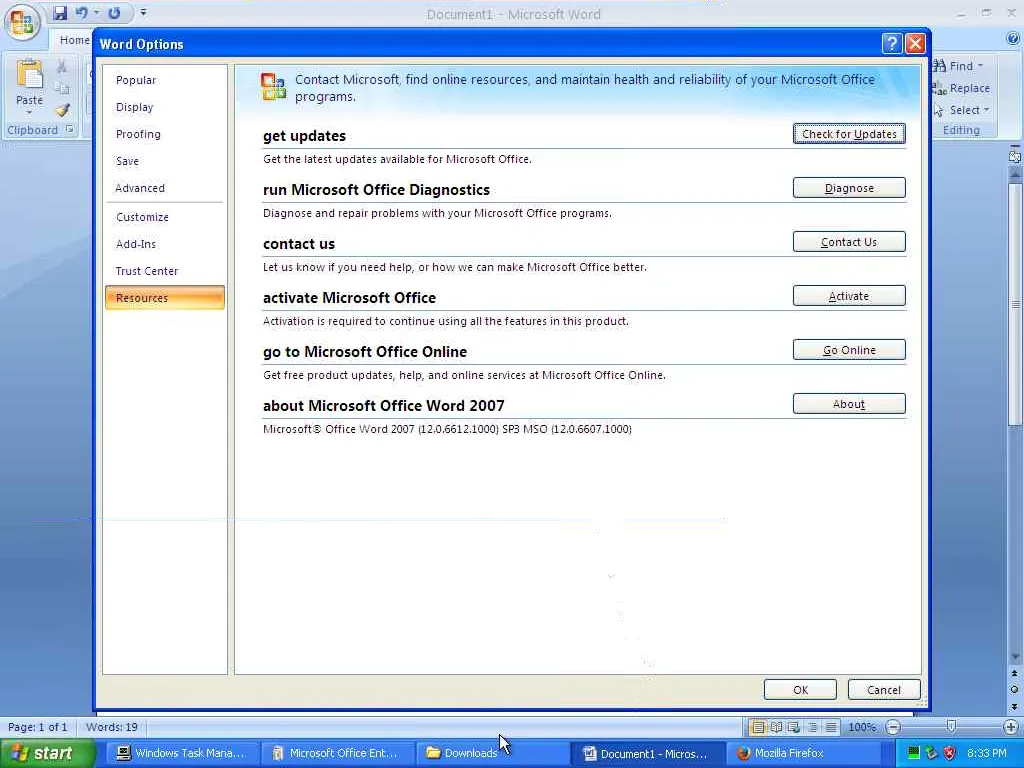1024x768 pixels.
Task: Select the Add-Ins category
Action: point(165,244)
